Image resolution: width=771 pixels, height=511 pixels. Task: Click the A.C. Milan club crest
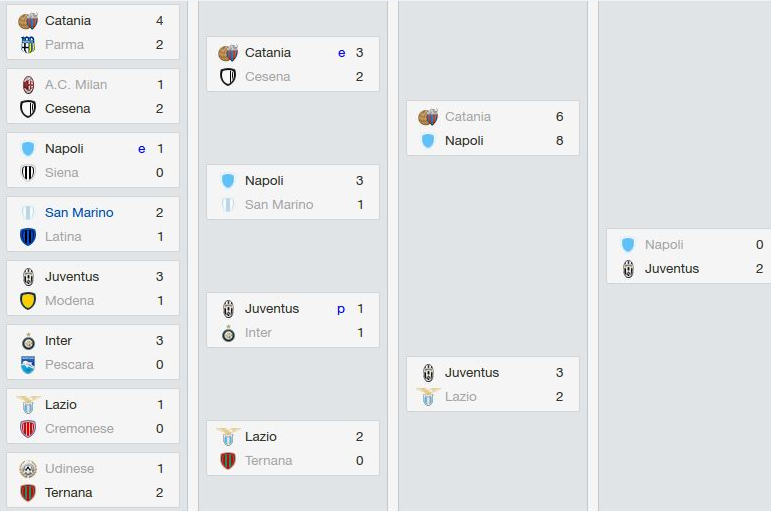(28, 85)
